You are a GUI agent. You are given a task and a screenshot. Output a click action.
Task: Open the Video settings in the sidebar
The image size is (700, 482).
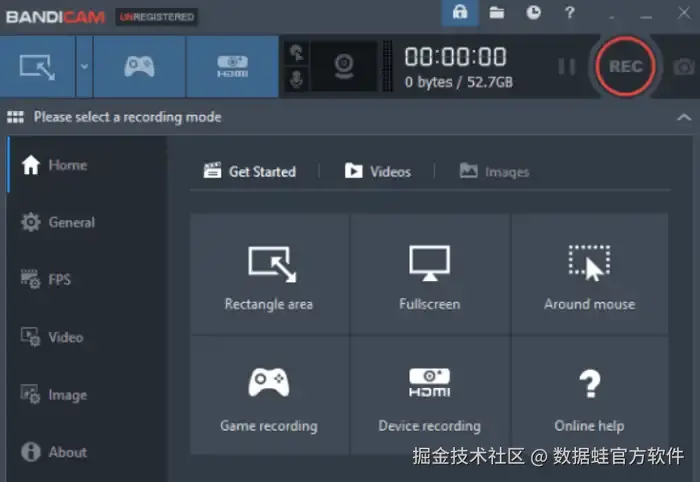click(x=87, y=337)
